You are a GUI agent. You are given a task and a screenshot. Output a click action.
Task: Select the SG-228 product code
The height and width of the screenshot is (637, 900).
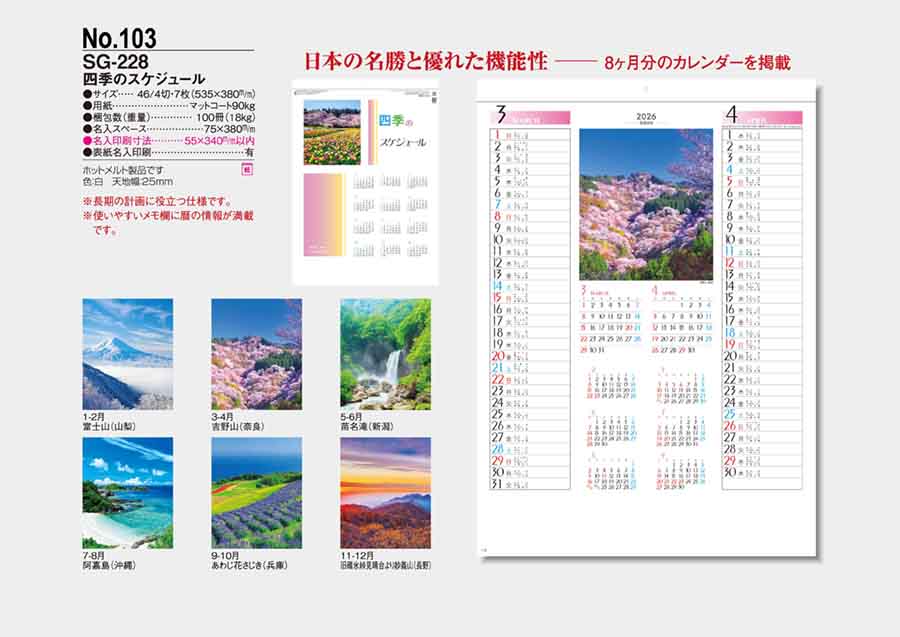115,61
